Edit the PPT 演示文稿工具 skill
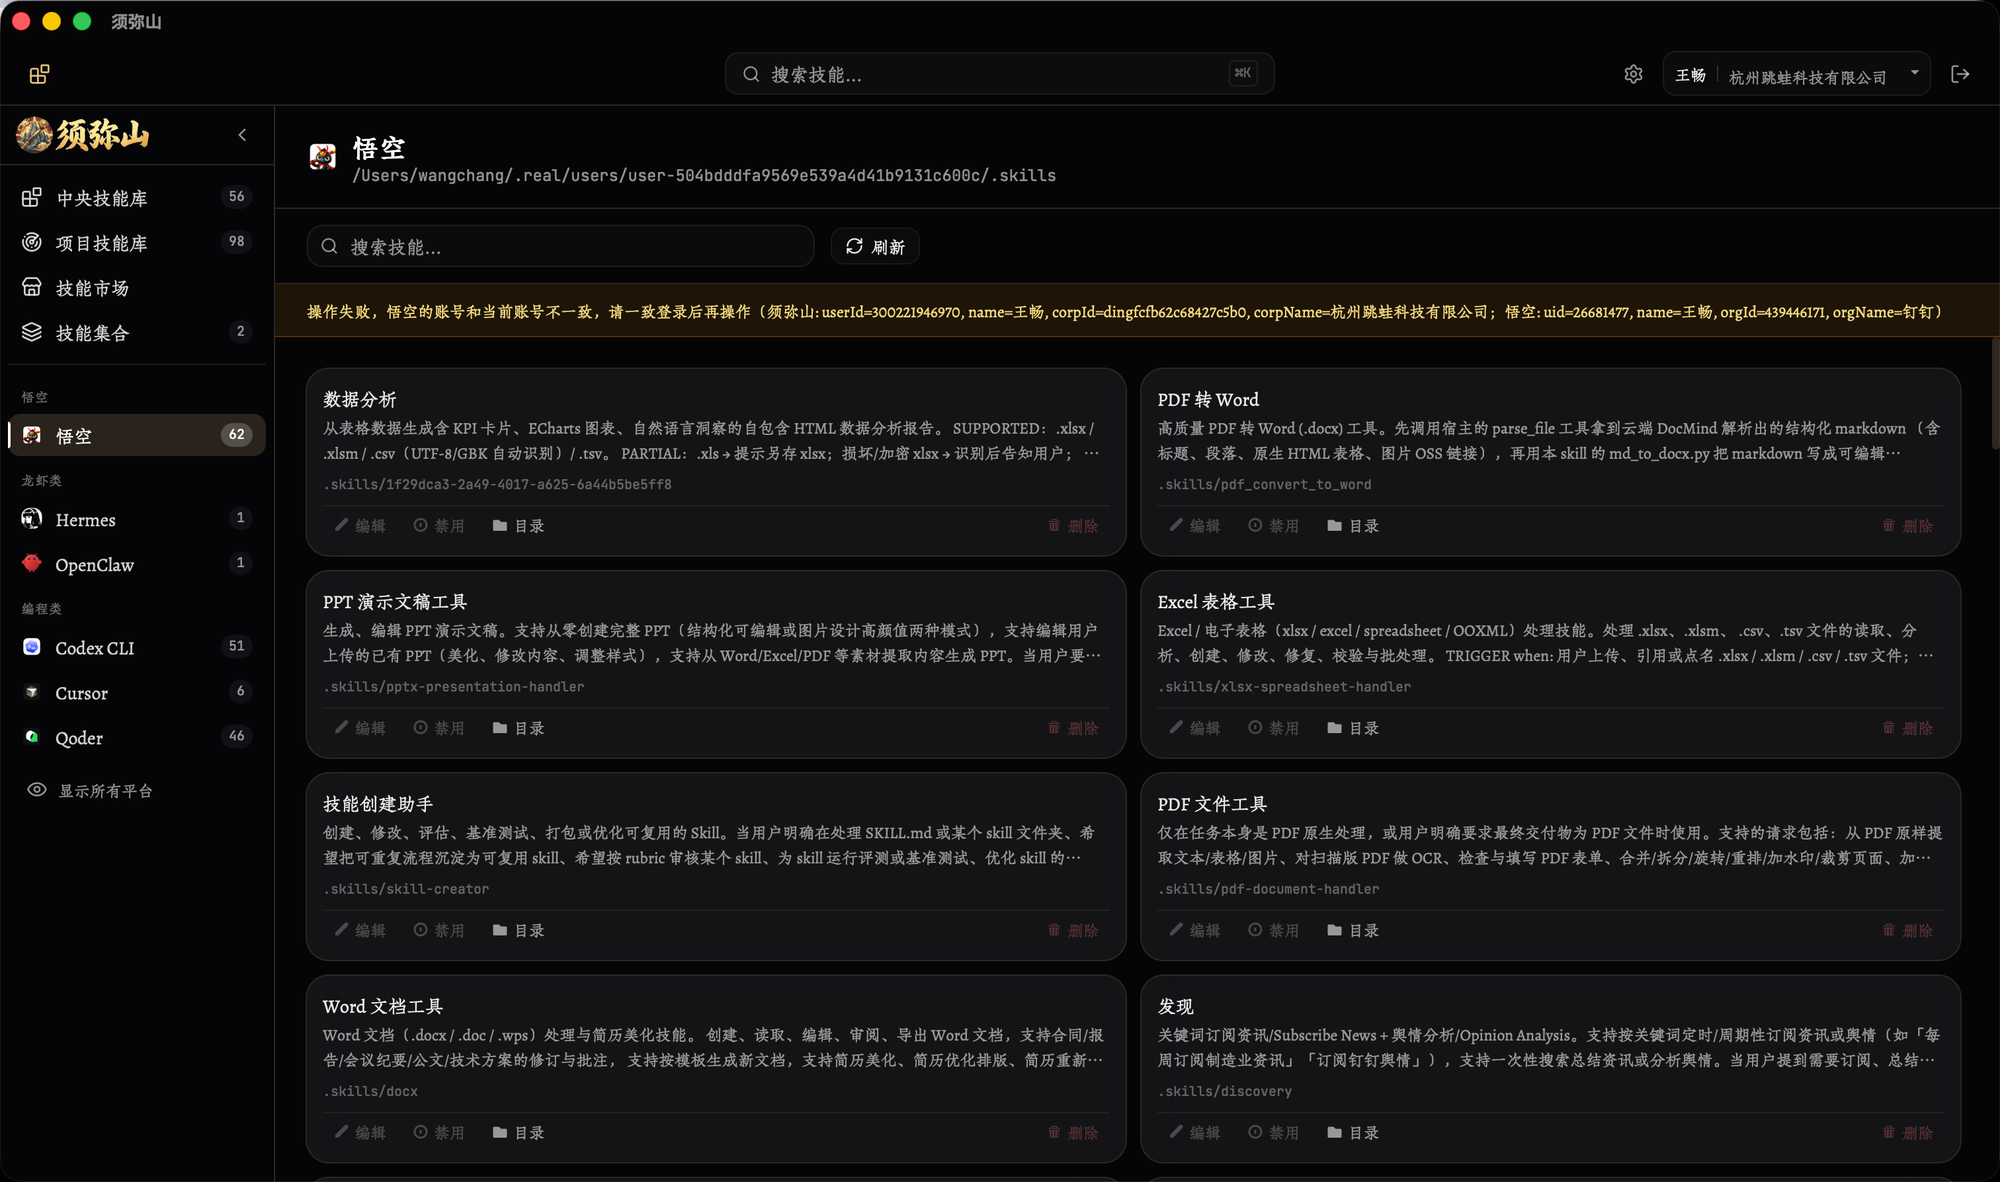The width and height of the screenshot is (2000, 1182). pyautogui.click(x=360, y=728)
